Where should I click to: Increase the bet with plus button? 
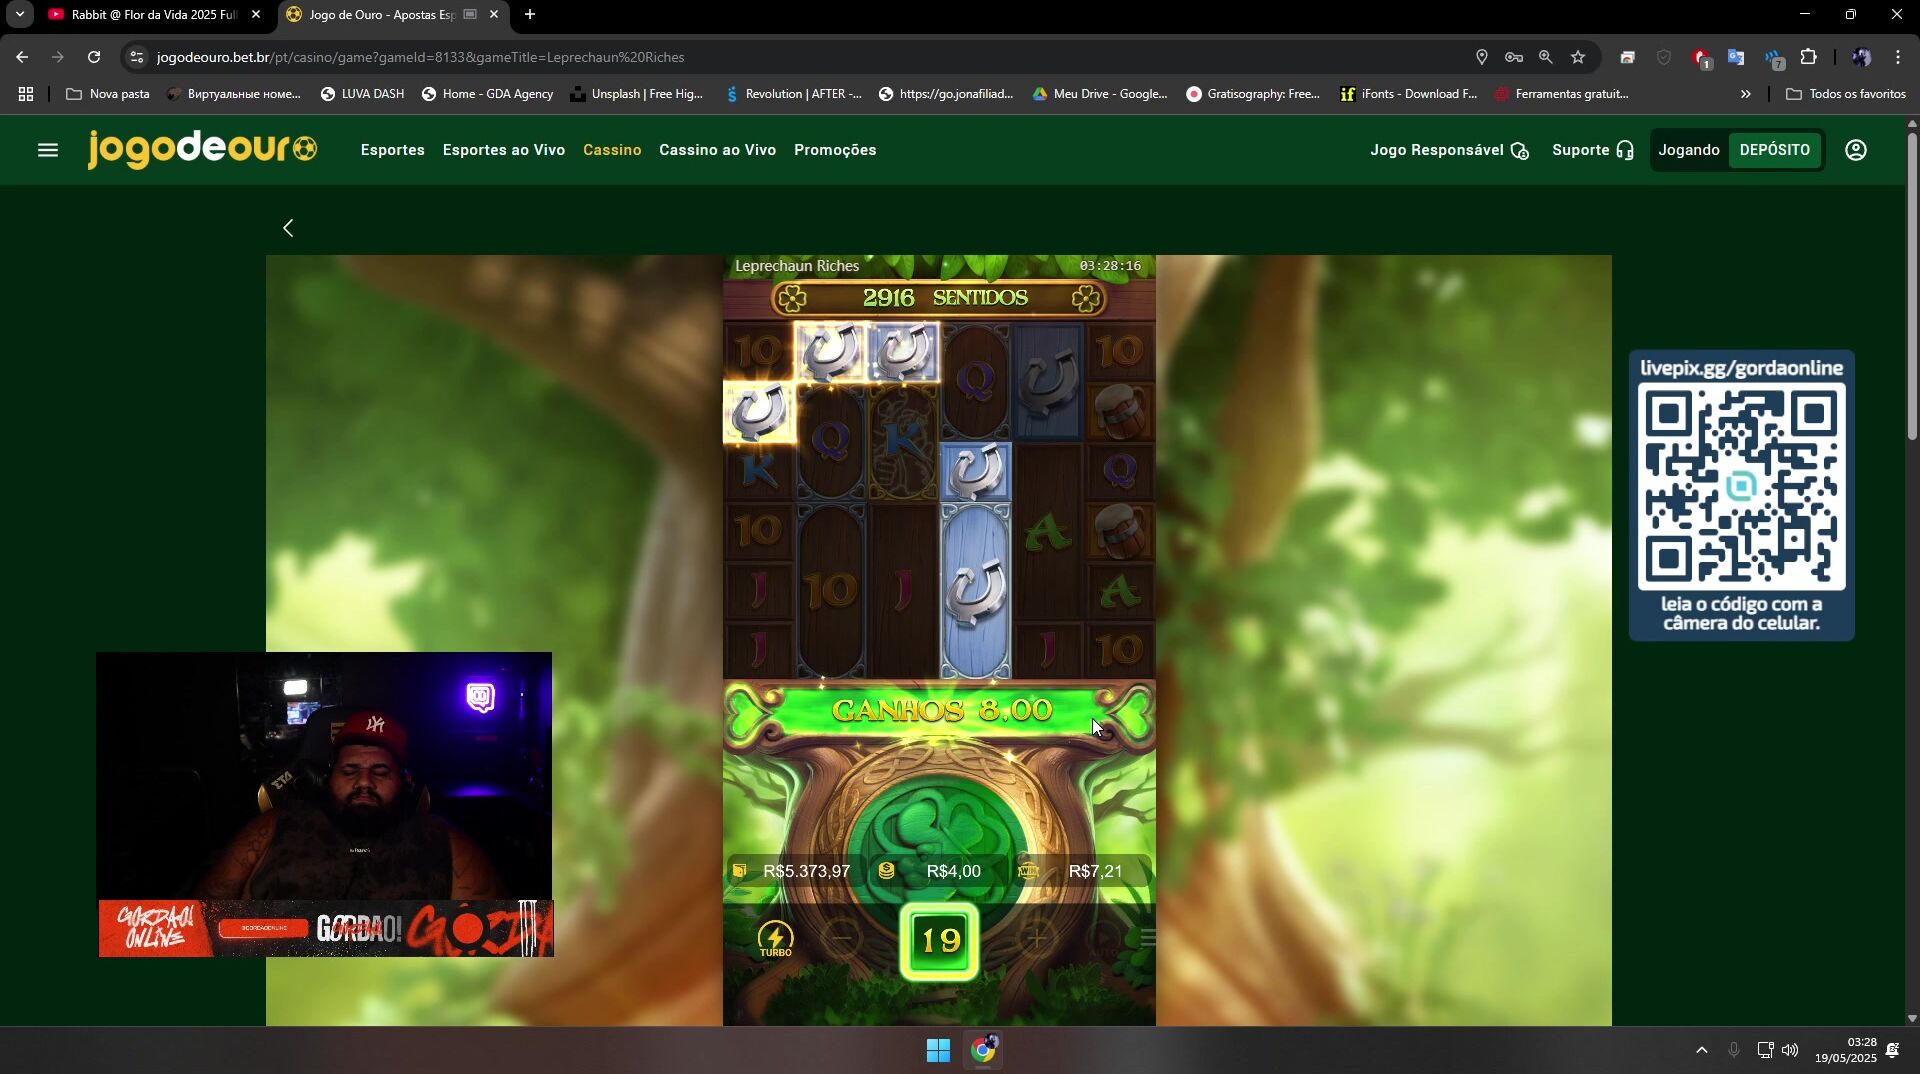coord(1037,938)
